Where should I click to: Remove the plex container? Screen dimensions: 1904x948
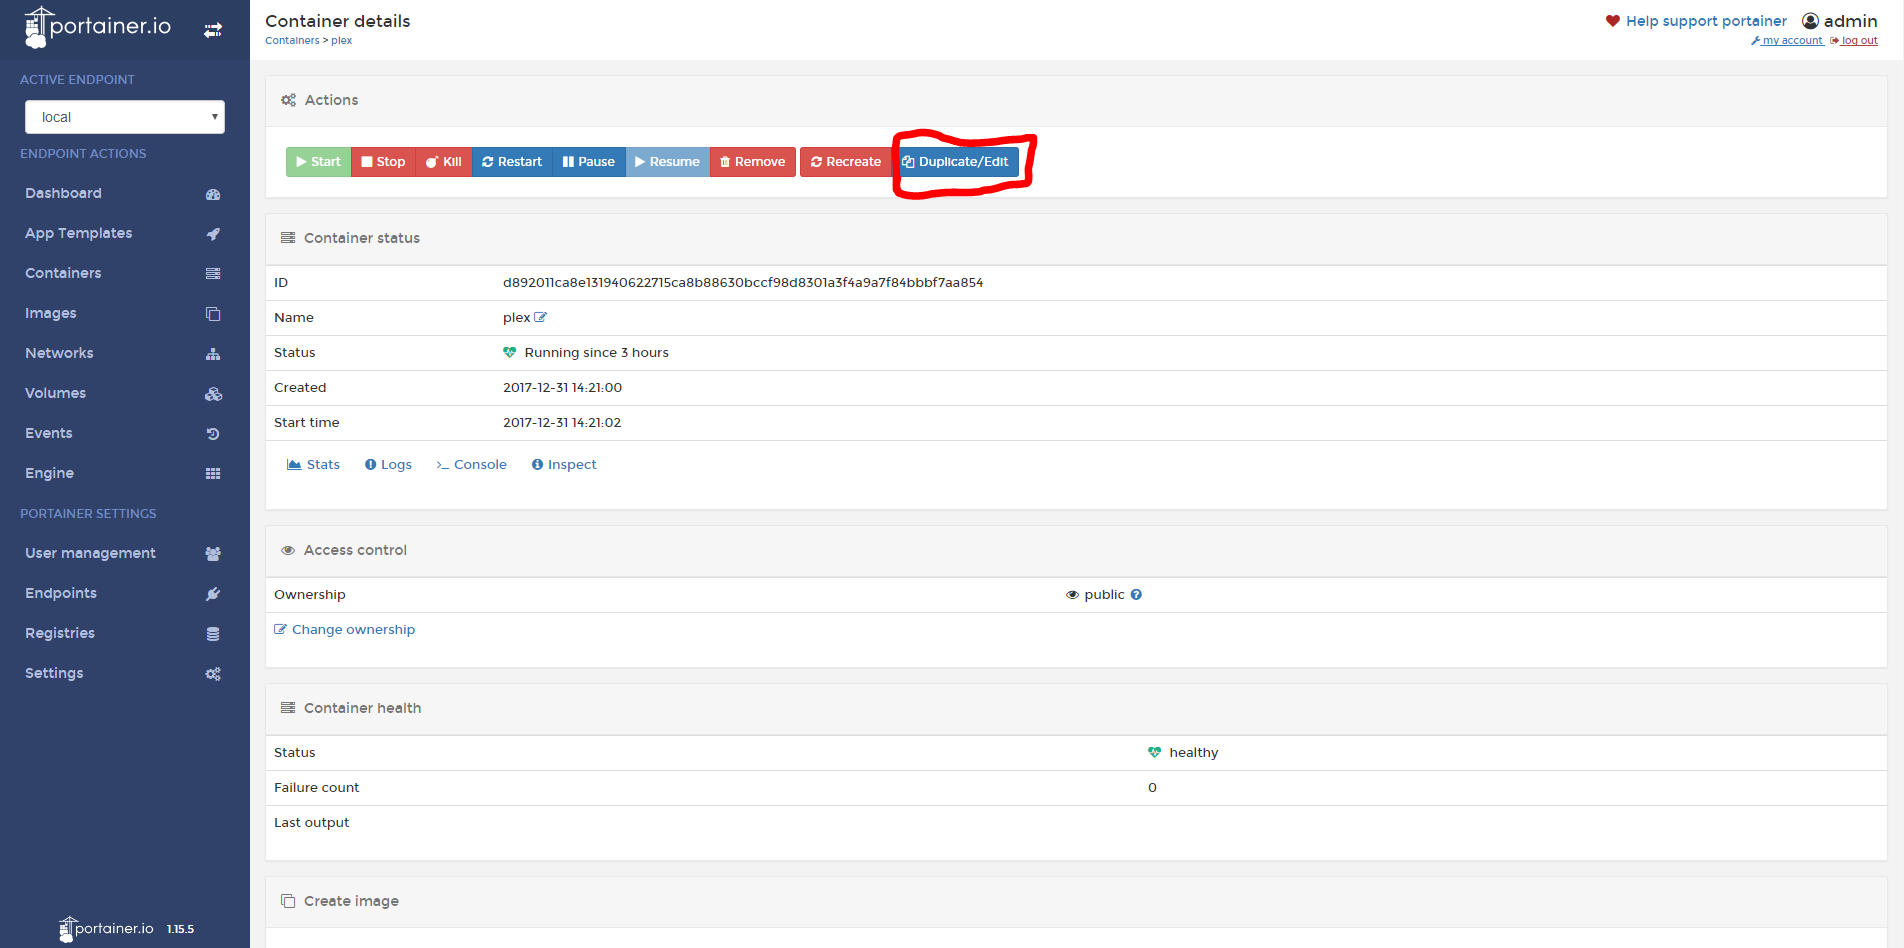click(x=752, y=162)
